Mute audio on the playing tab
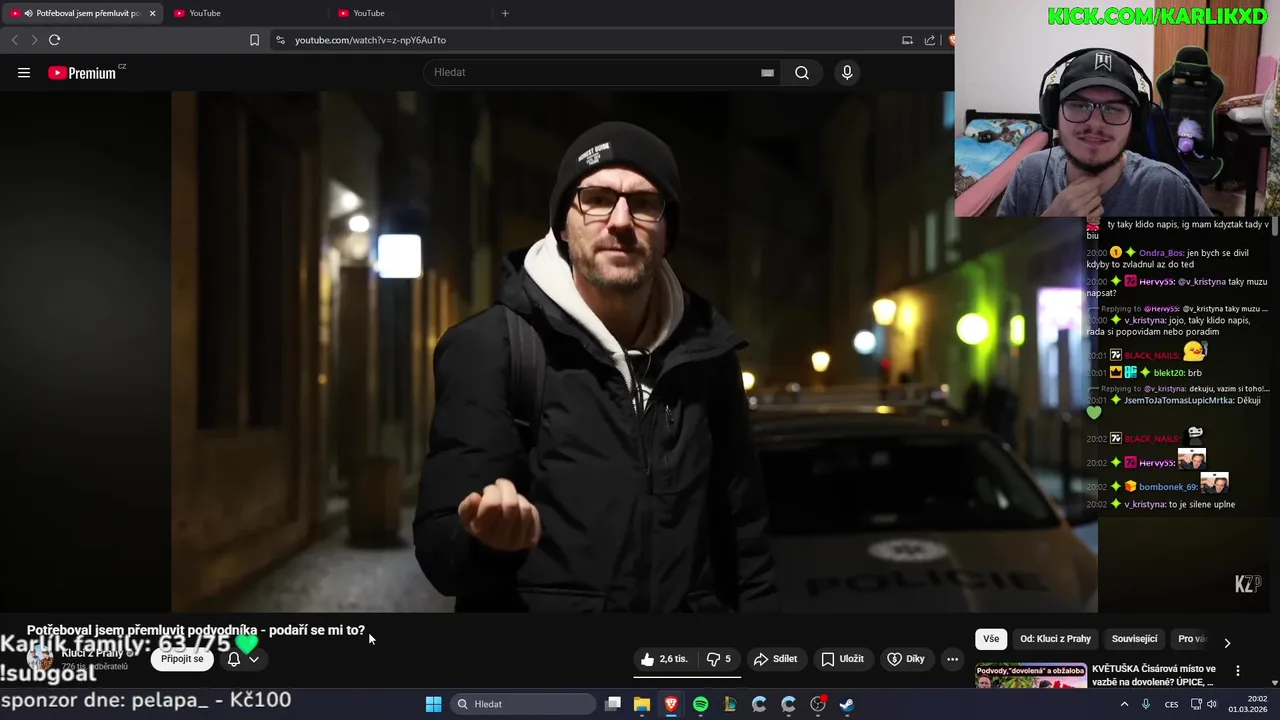Viewport: 1280px width, 720px height. point(28,13)
